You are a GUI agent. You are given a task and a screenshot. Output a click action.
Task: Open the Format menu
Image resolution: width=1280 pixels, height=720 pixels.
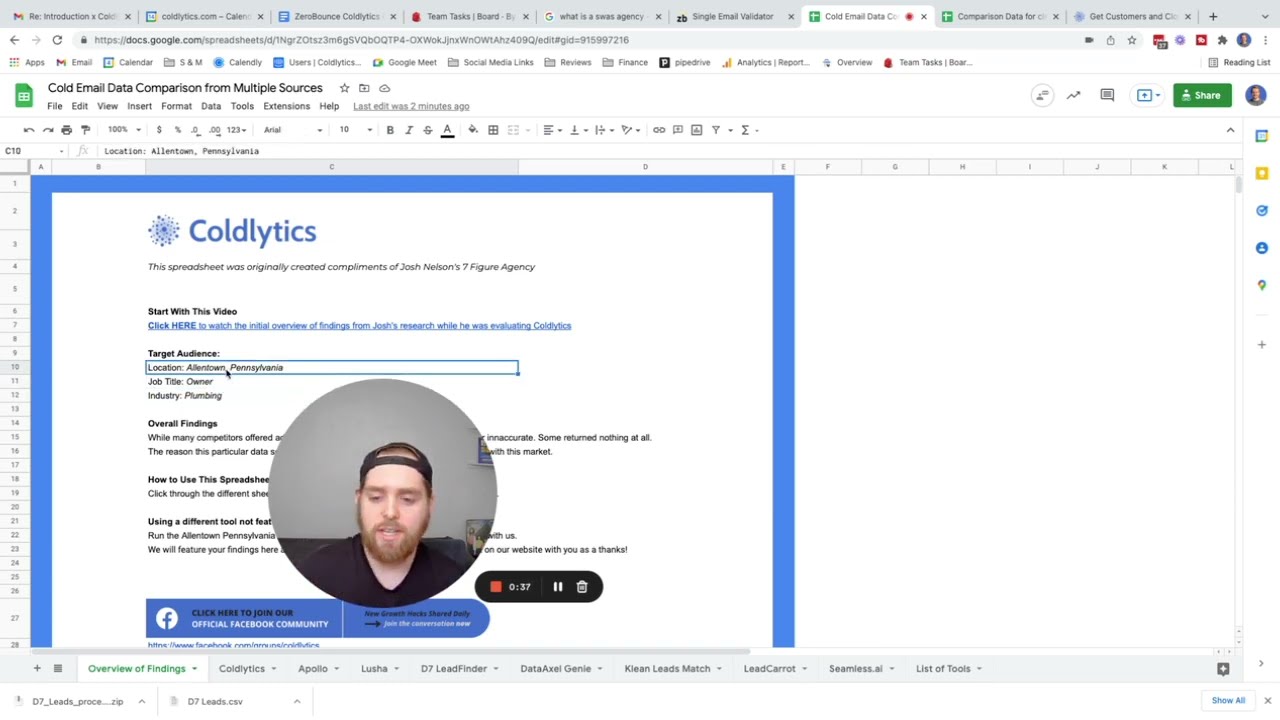176,106
